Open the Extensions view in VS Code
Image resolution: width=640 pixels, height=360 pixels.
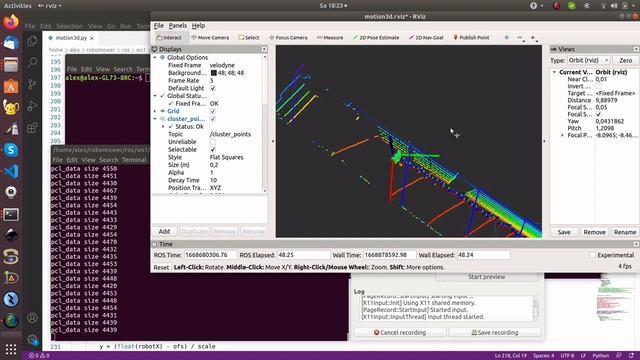pos(32,128)
